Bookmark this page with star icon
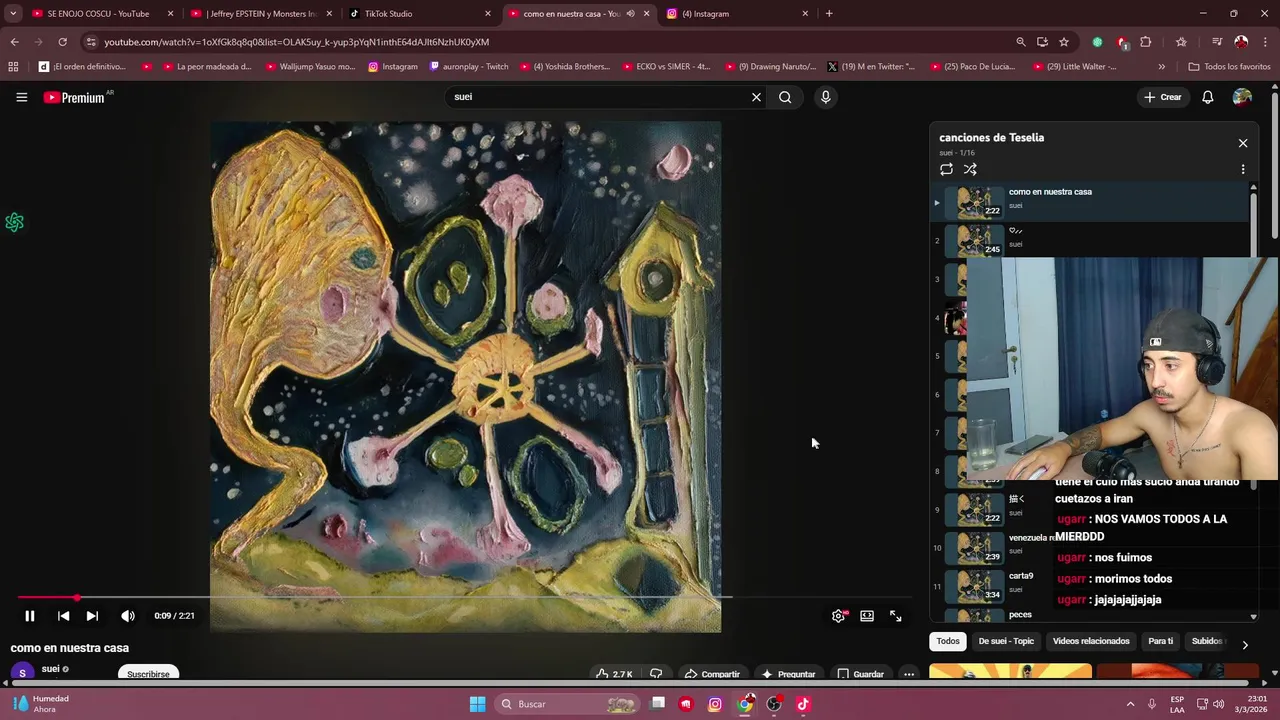The image size is (1280, 720). (1064, 42)
